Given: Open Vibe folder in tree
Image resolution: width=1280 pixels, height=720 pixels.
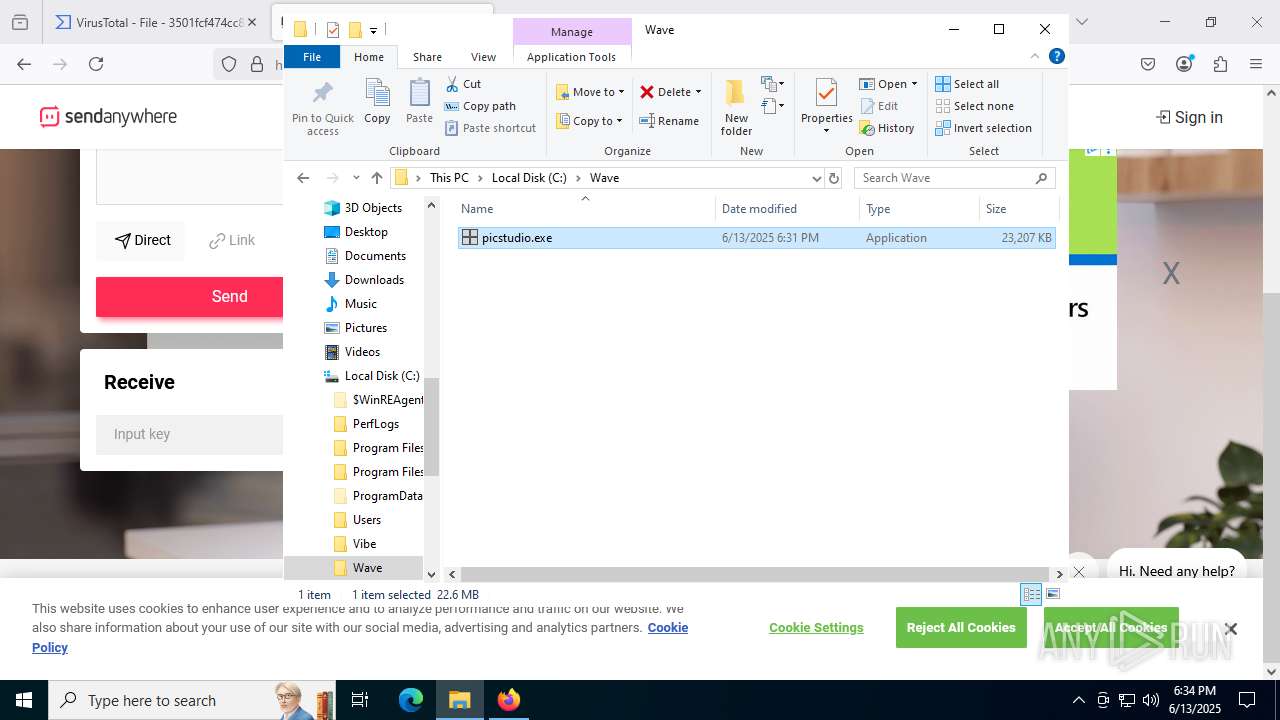Looking at the screenshot, I should point(364,544).
